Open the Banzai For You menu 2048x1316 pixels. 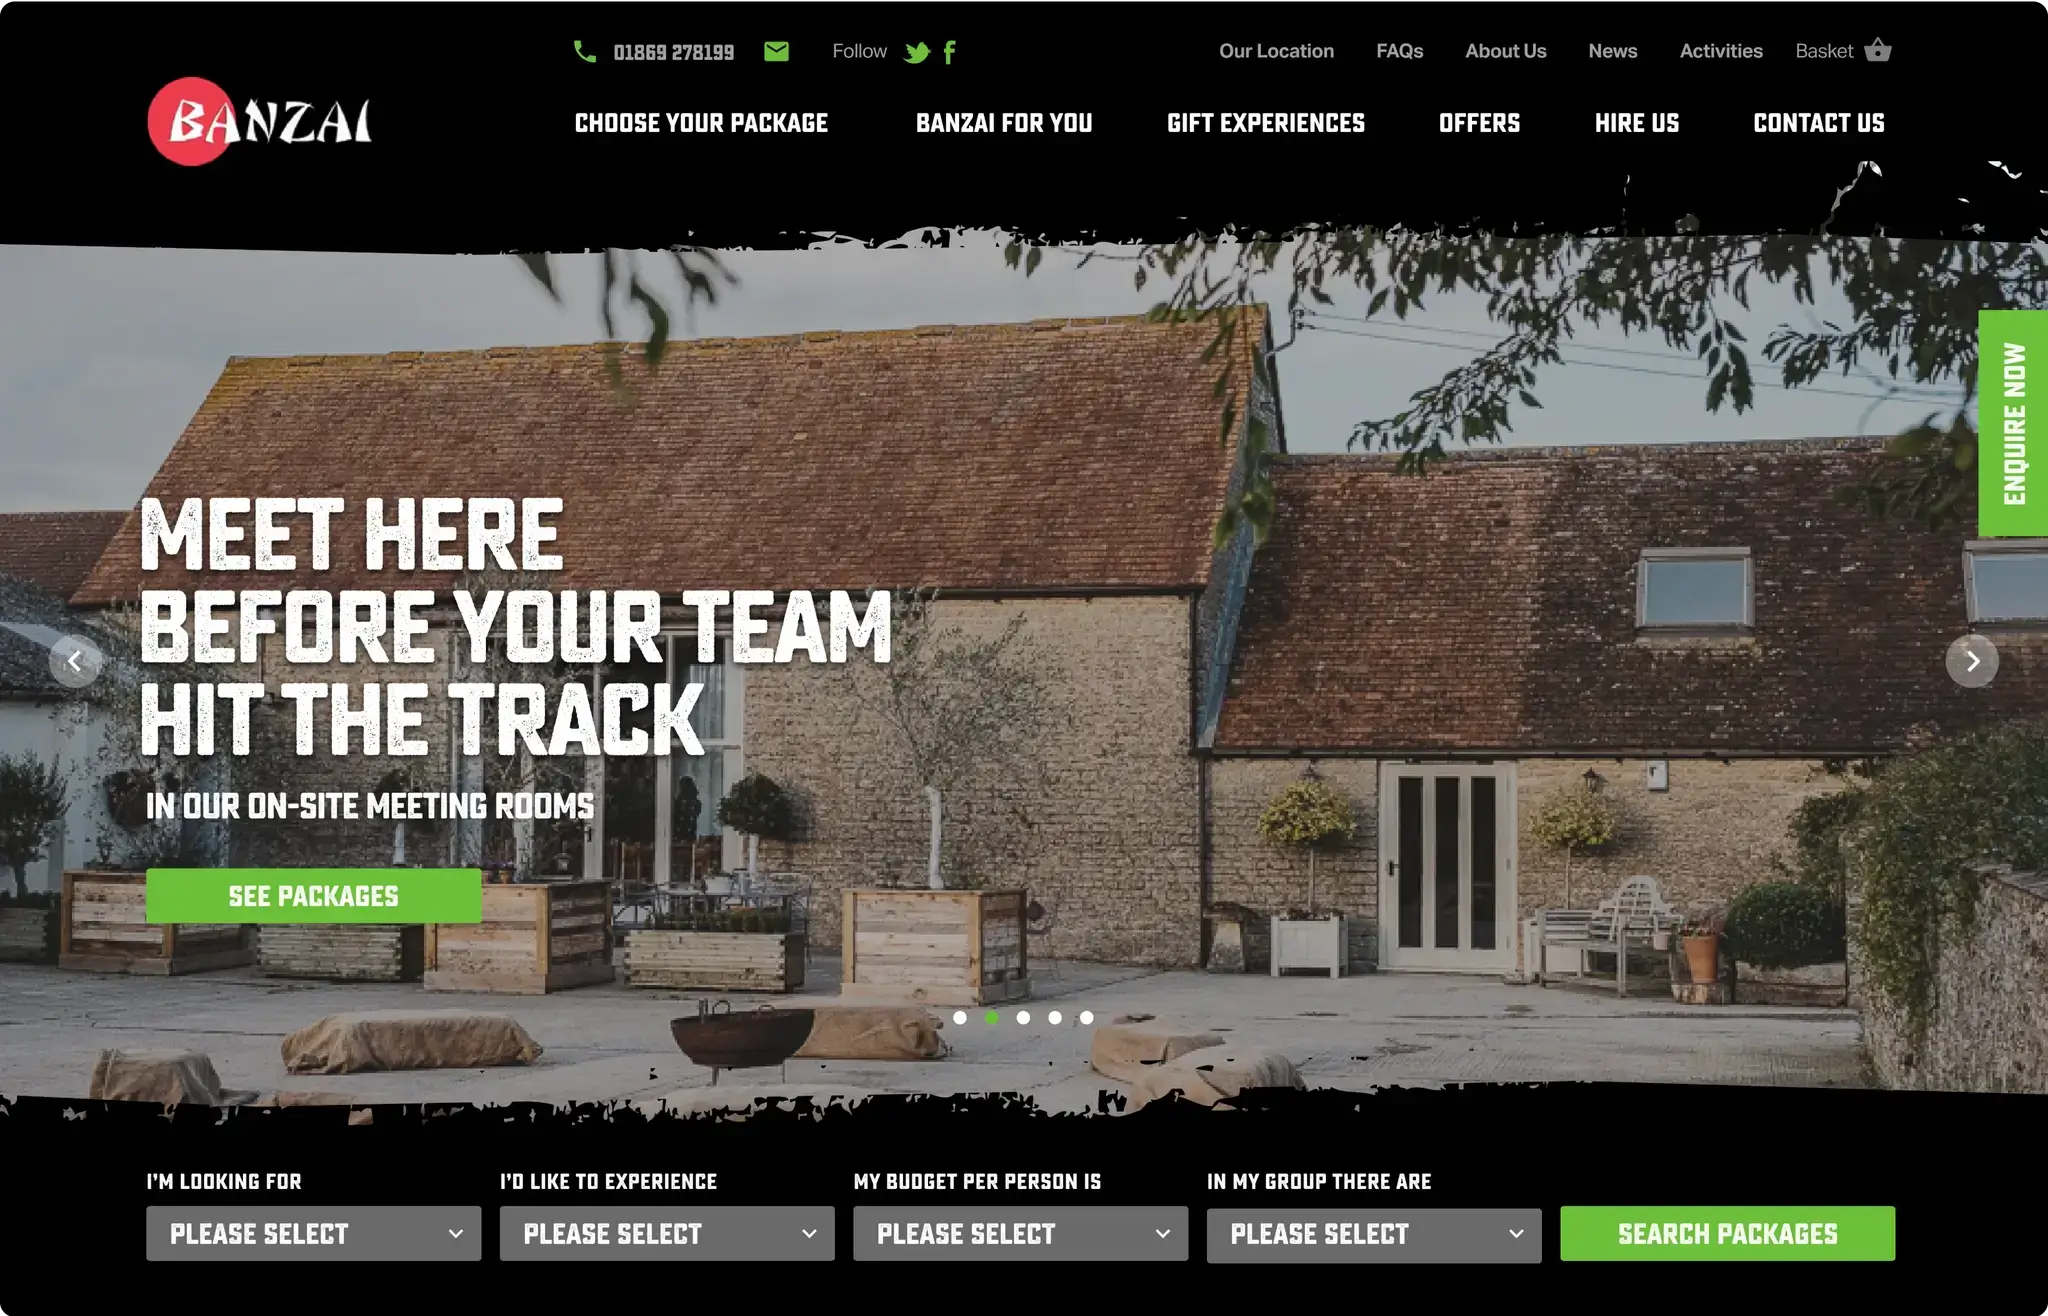pos(1003,125)
